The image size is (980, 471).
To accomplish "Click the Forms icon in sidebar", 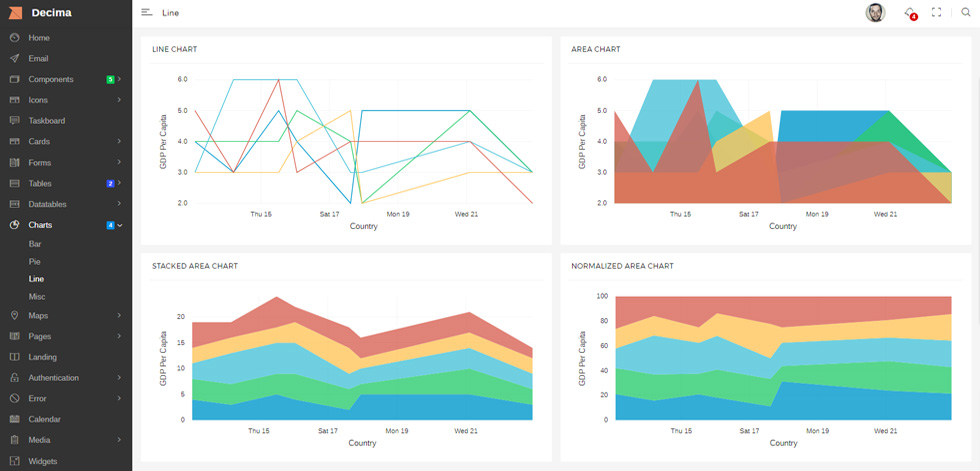I will [15, 162].
